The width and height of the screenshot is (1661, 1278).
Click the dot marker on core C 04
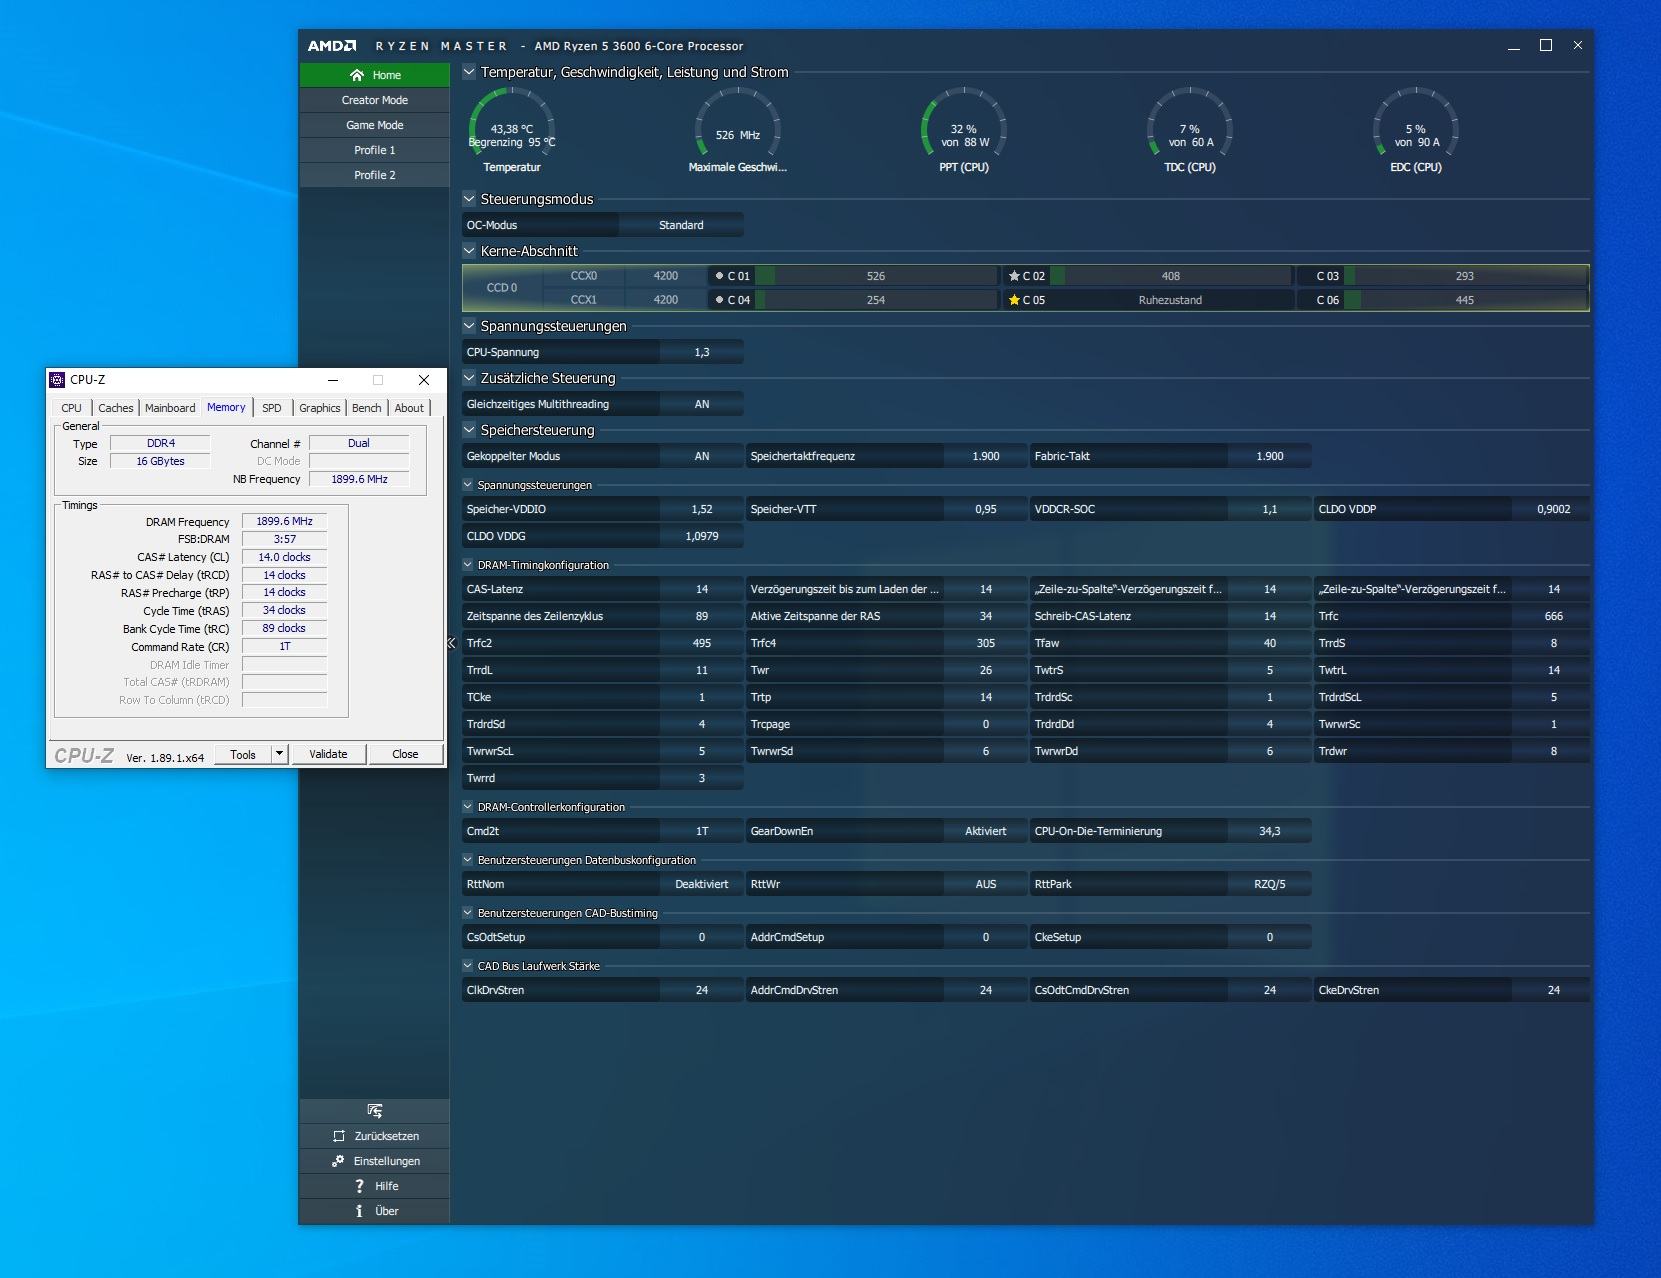click(x=719, y=300)
